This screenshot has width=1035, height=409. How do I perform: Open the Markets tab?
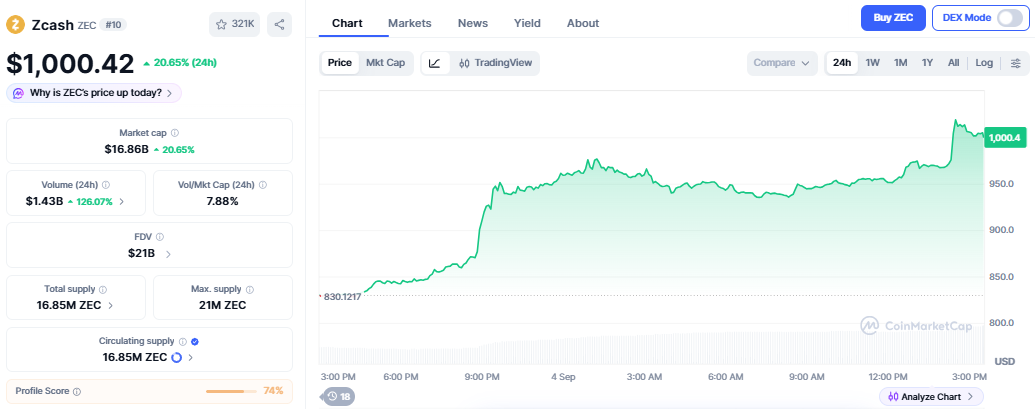click(410, 23)
